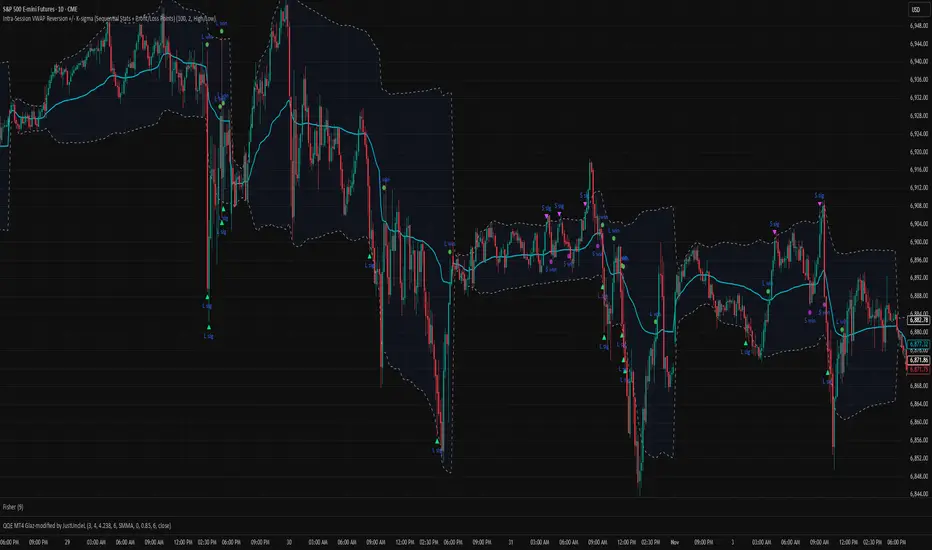Click the date label 3 on time axis

pyautogui.click(x=732, y=542)
